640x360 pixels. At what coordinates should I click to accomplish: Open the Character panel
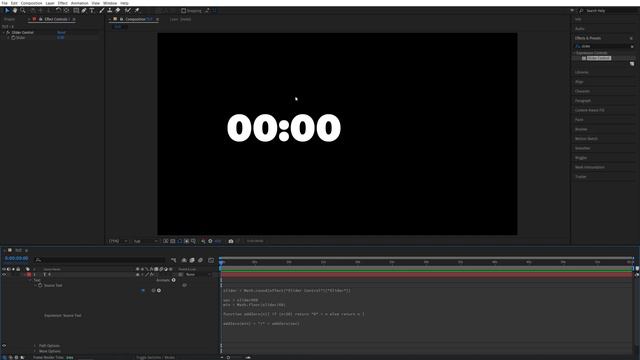(582, 91)
